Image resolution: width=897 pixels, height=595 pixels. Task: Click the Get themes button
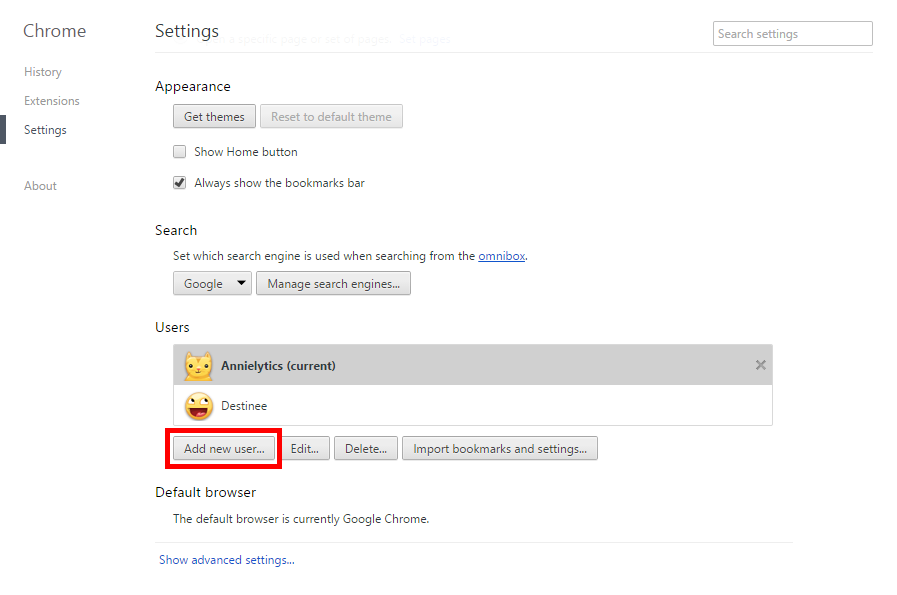click(x=214, y=117)
